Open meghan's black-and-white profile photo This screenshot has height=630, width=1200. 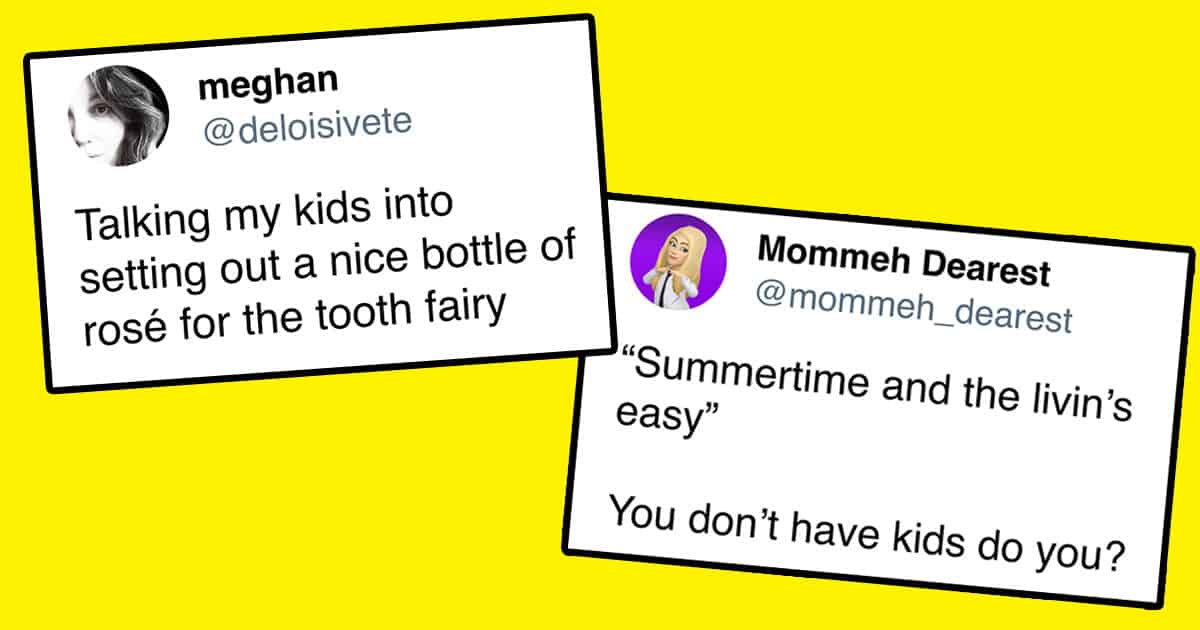[119, 116]
